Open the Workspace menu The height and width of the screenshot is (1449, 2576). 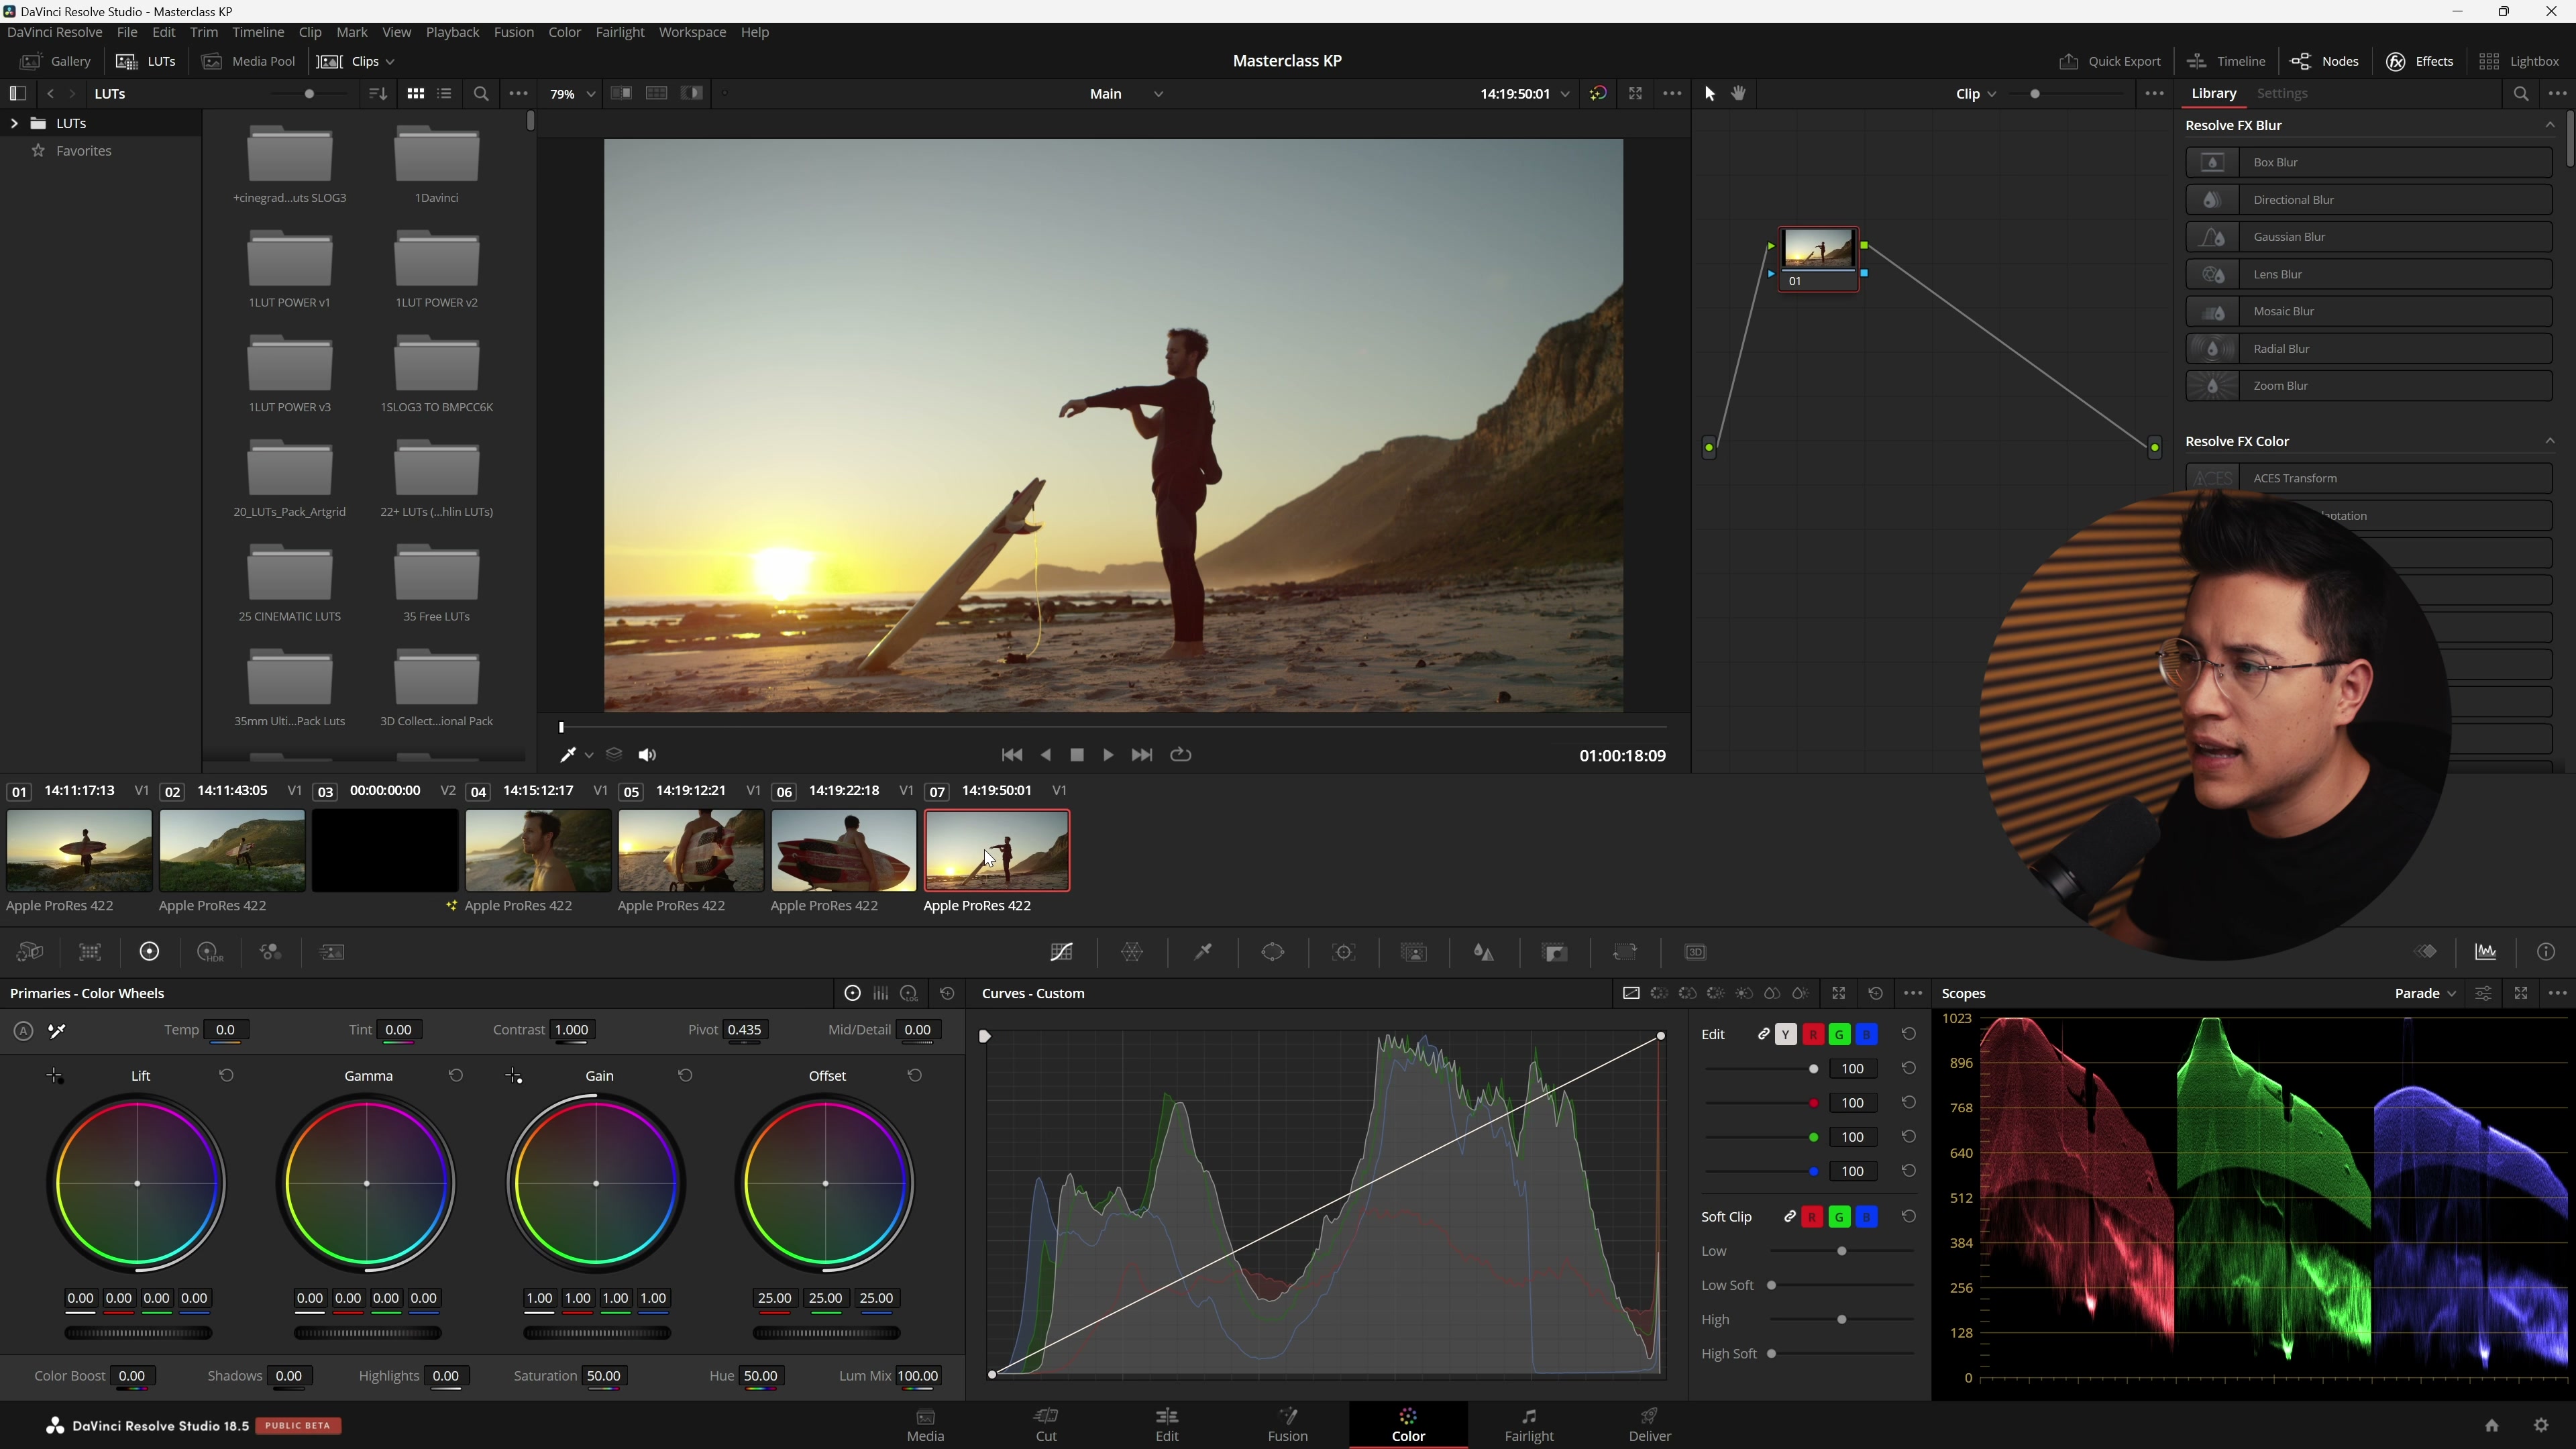[x=692, y=32]
